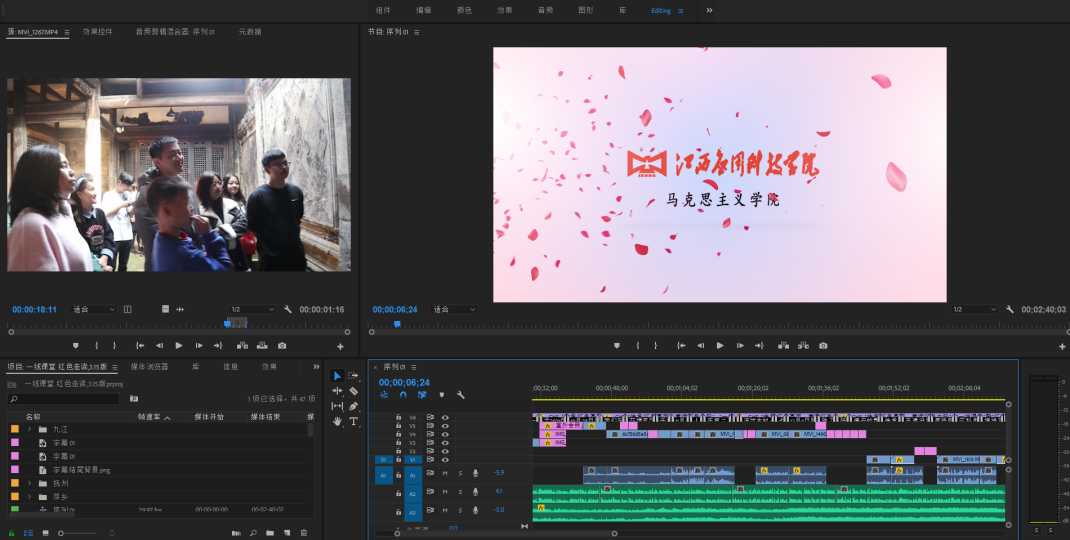This screenshot has height=540, width=1070.
Task: Select the Track Select Forward tool
Action: pos(353,376)
